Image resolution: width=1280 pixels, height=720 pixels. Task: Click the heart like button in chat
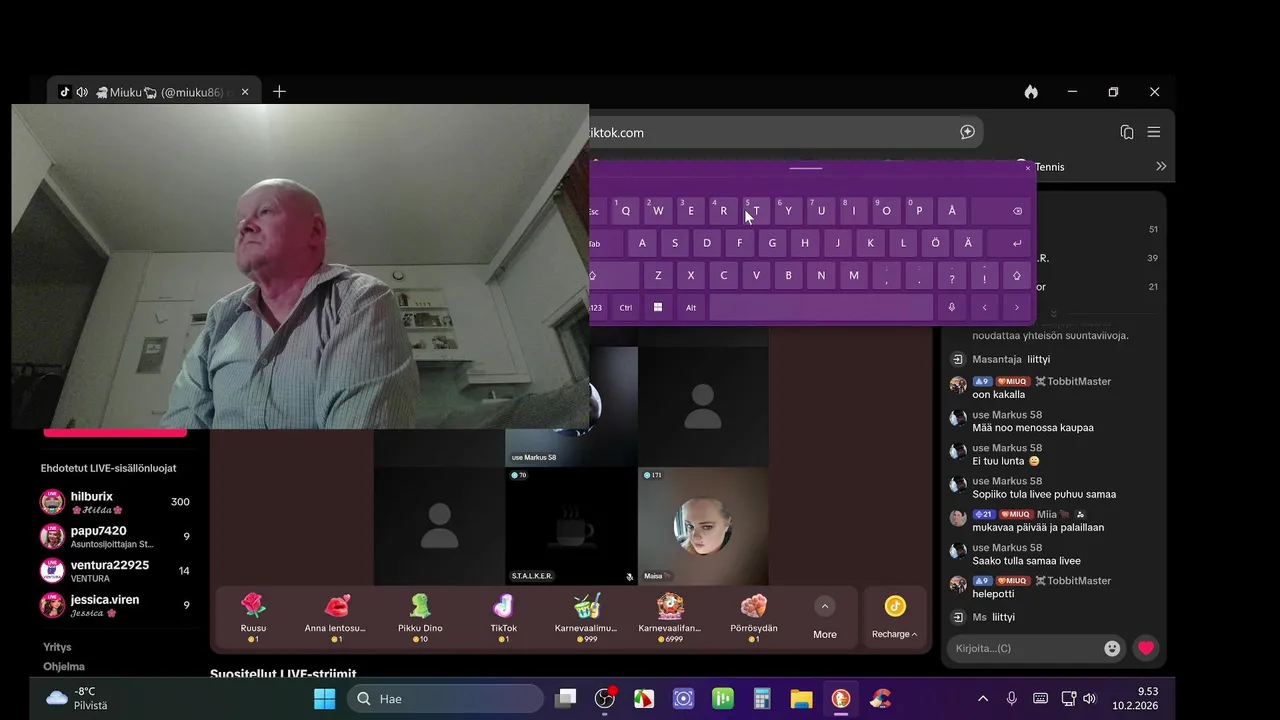click(1146, 648)
